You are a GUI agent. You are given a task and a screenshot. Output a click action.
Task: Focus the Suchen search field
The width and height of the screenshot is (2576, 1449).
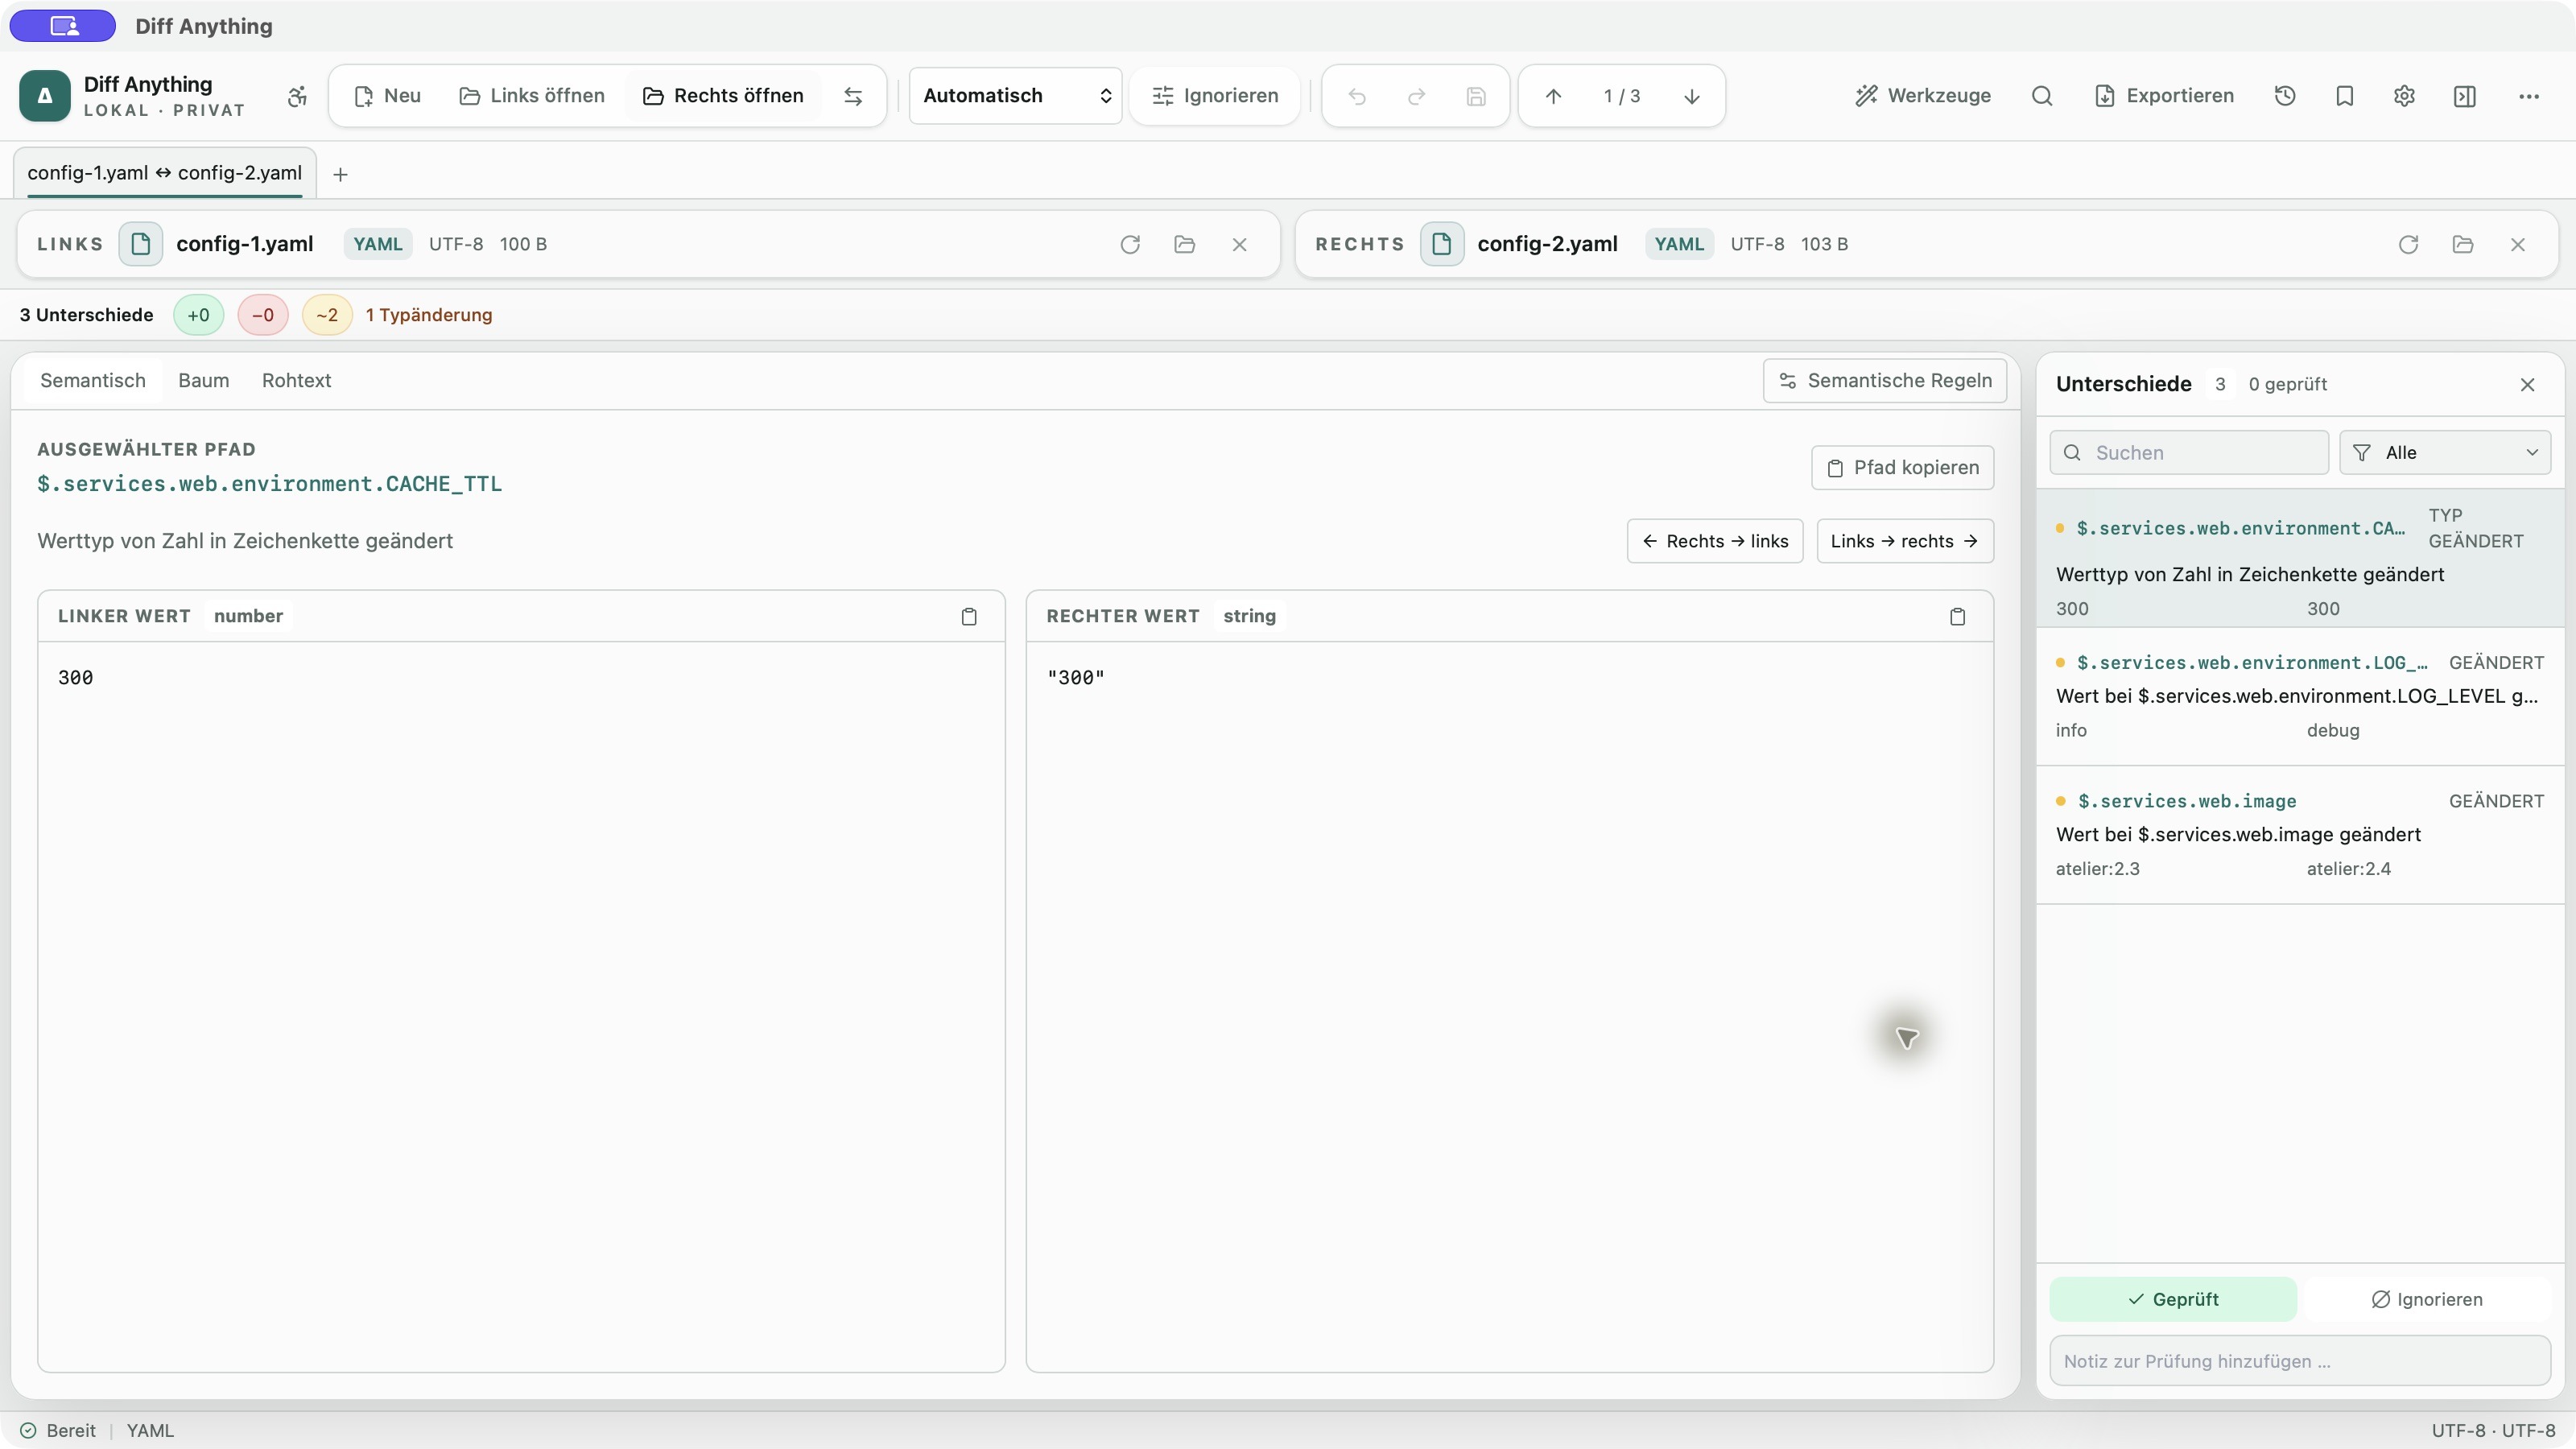2189,453
